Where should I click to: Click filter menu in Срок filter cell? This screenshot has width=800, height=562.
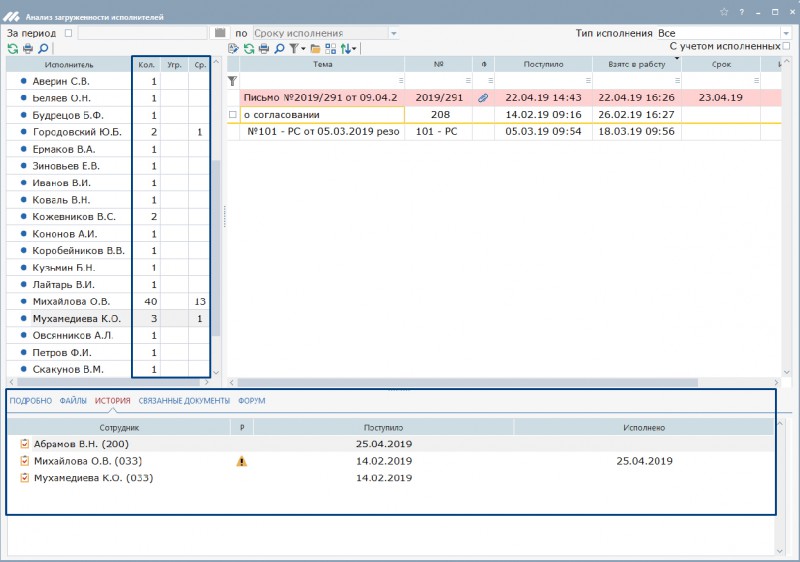click(x=757, y=81)
